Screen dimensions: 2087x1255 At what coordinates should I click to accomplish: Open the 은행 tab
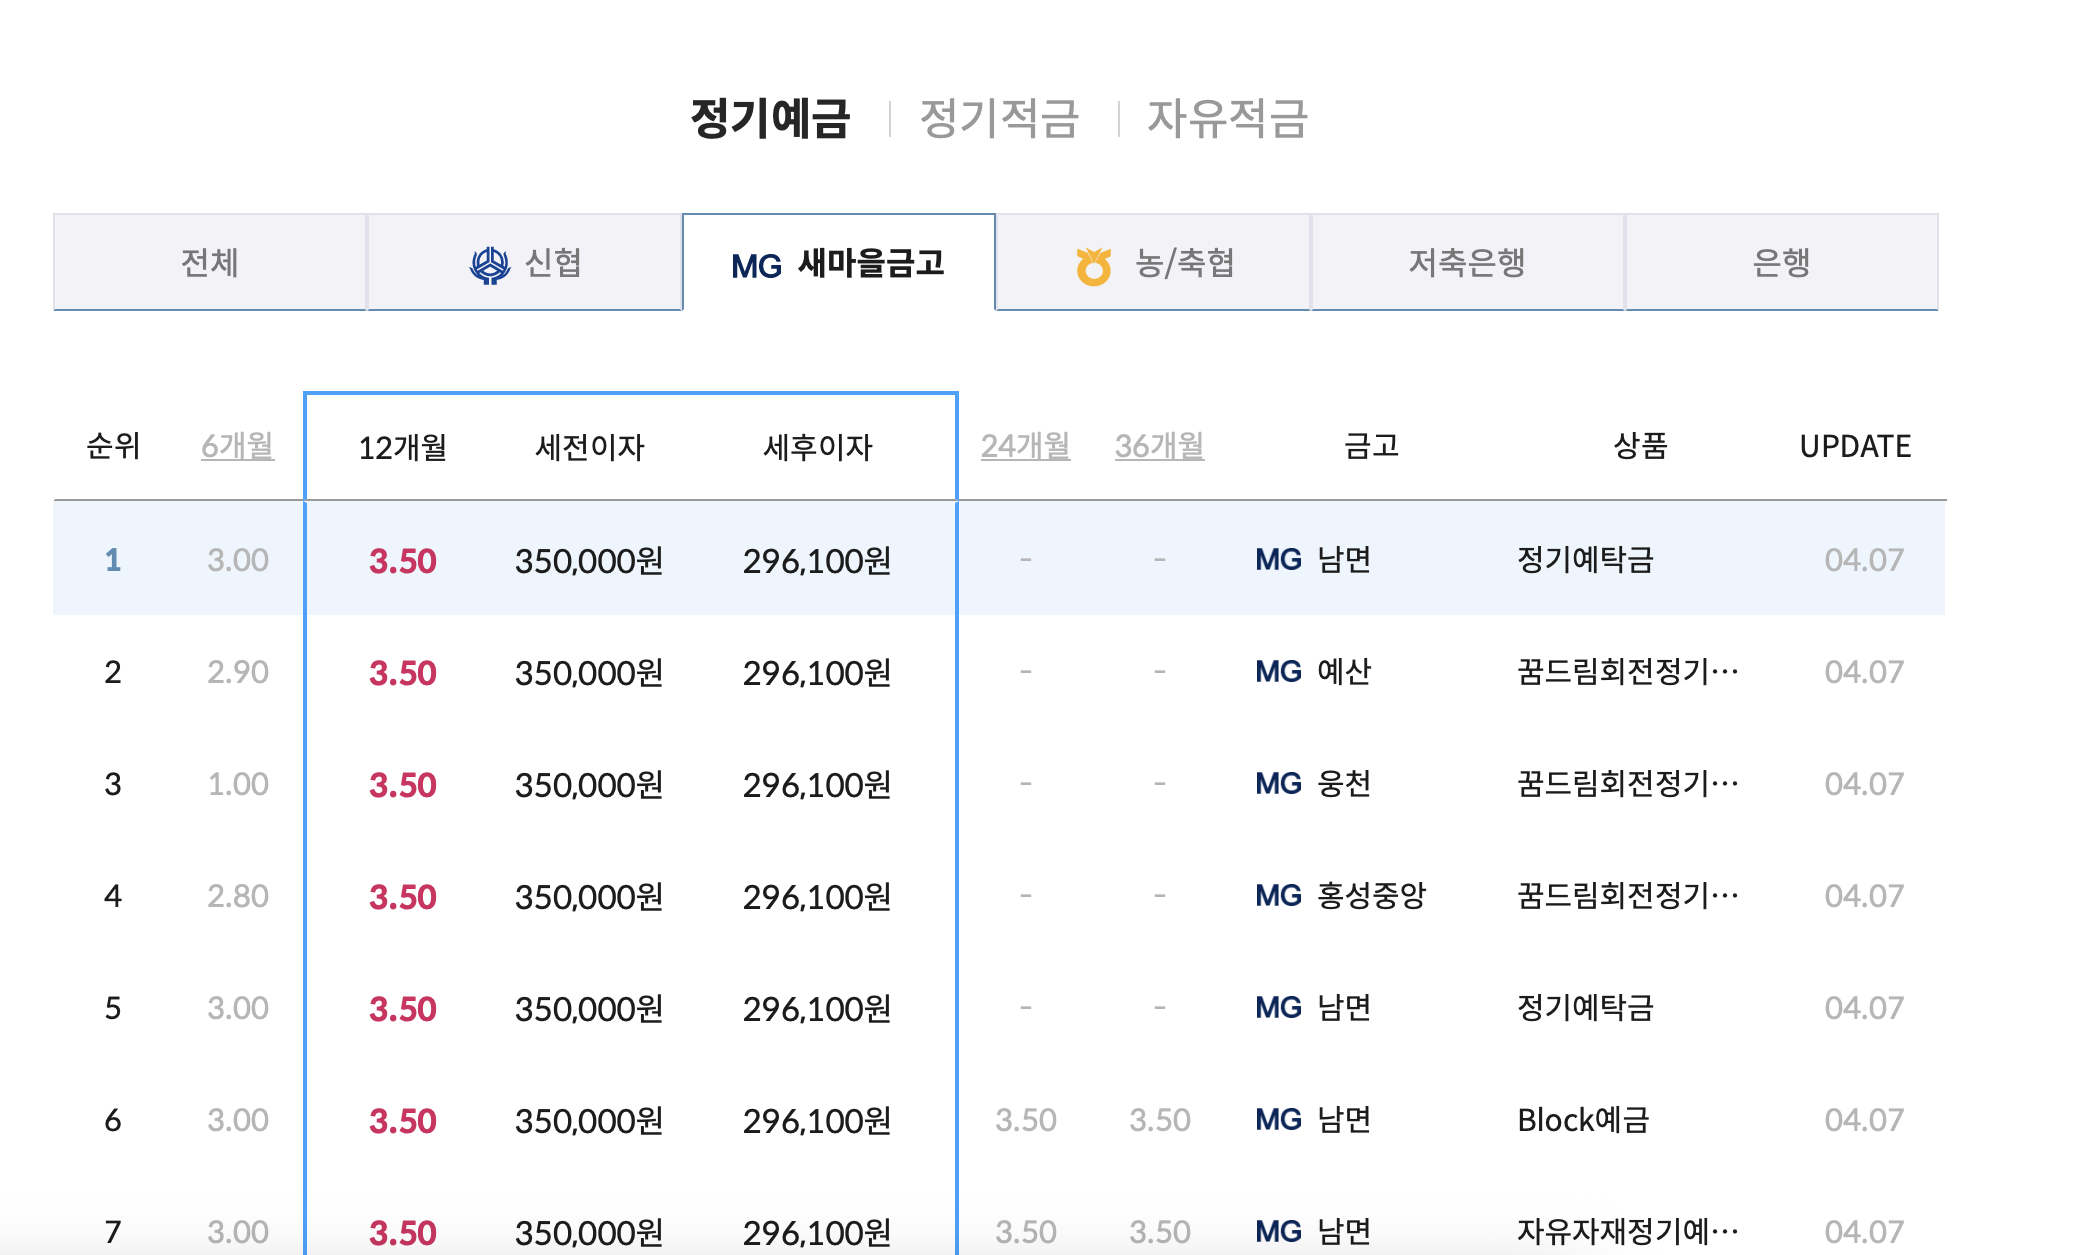pos(1781,263)
